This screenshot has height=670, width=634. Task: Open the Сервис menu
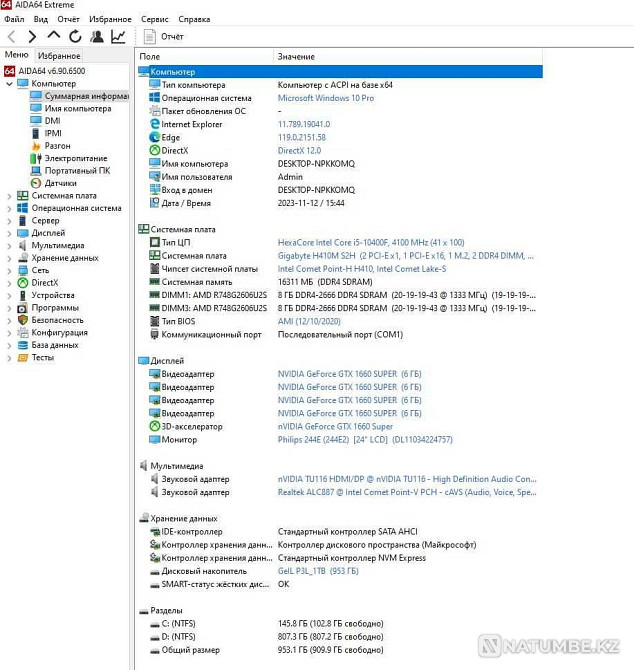click(155, 19)
